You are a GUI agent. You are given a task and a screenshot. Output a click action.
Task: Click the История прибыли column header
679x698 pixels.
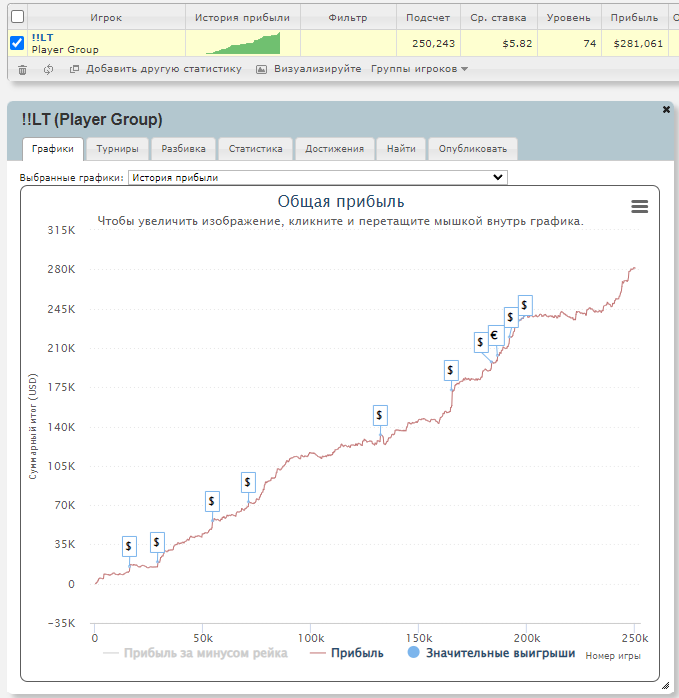(242, 18)
